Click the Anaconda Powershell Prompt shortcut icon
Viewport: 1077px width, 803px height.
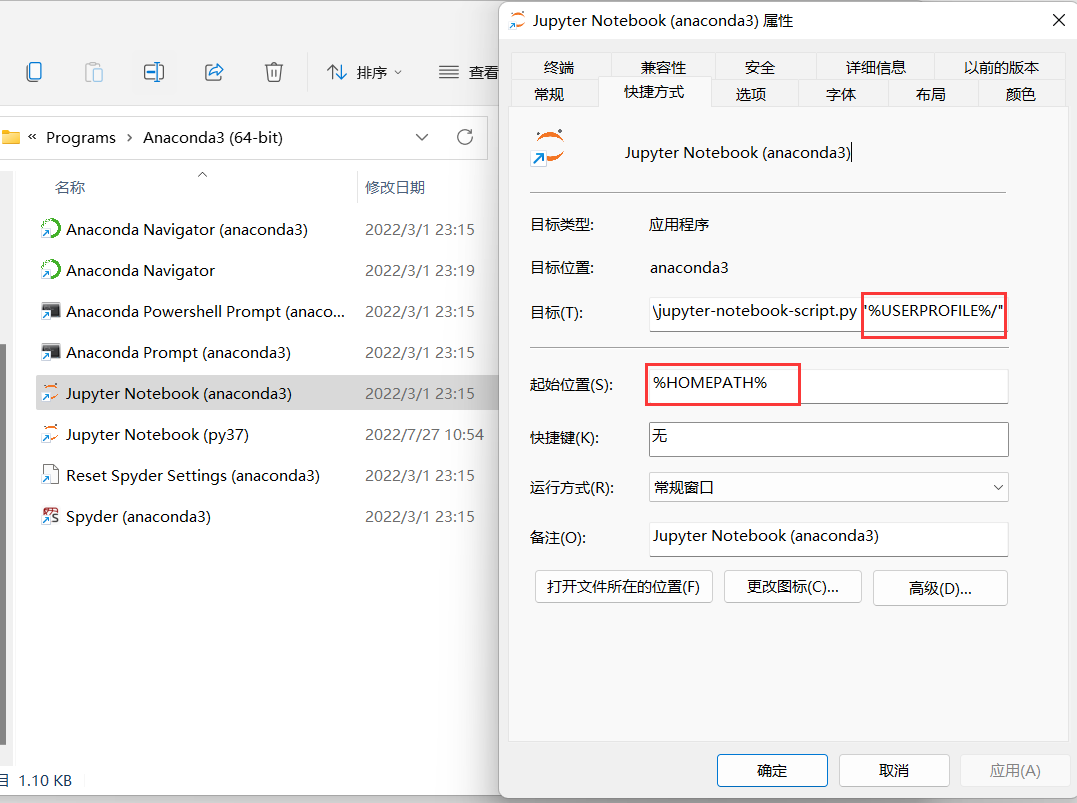tap(50, 311)
